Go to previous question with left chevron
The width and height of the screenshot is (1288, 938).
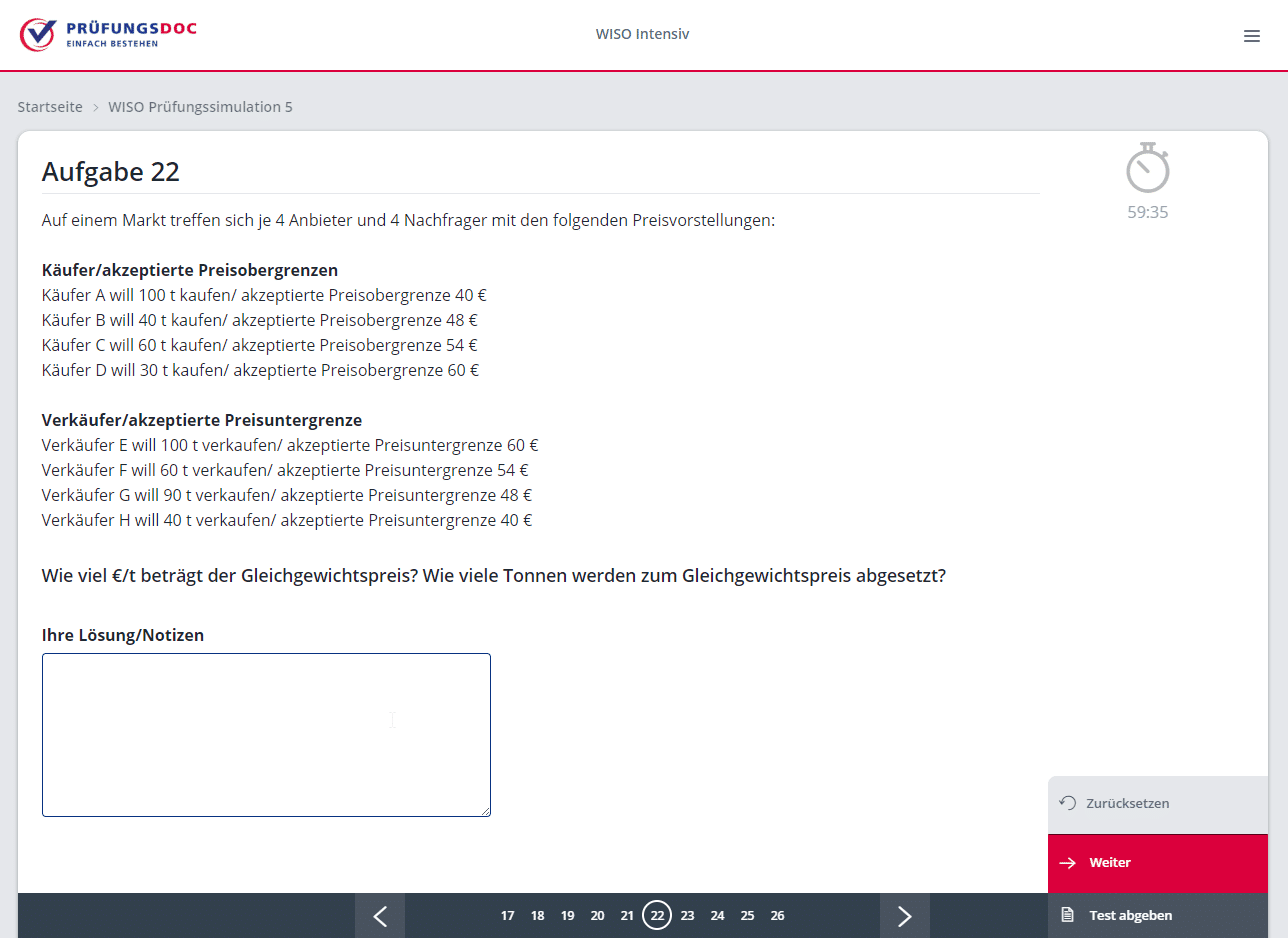(x=380, y=916)
